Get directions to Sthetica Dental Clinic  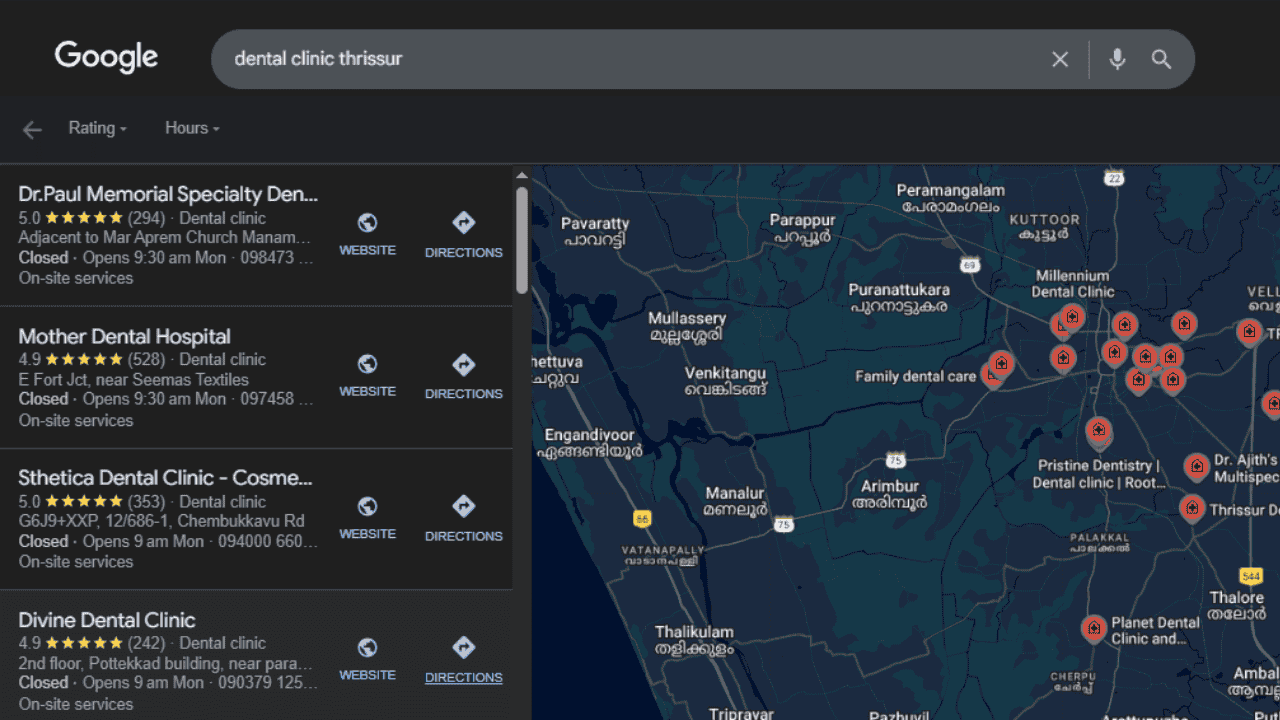pyautogui.click(x=463, y=518)
